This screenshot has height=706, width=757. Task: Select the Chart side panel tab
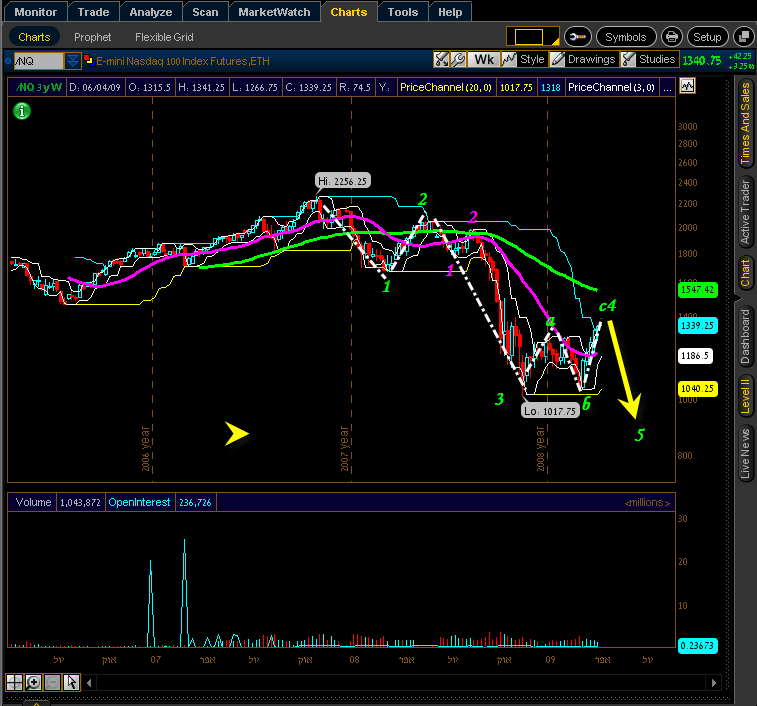pos(745,273)
